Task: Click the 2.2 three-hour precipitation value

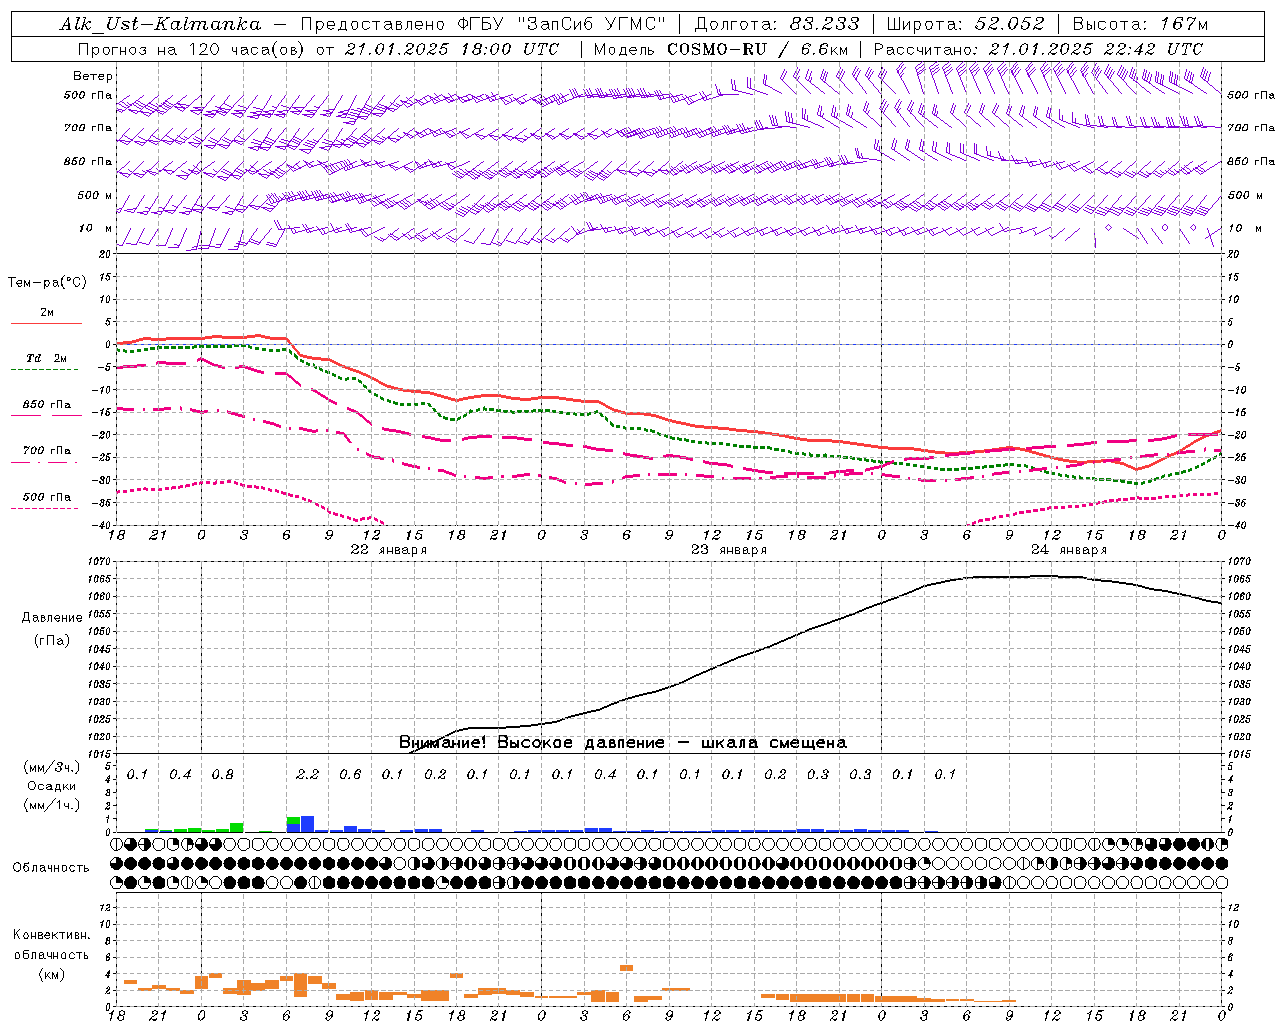Action: (x=308, y=775)
